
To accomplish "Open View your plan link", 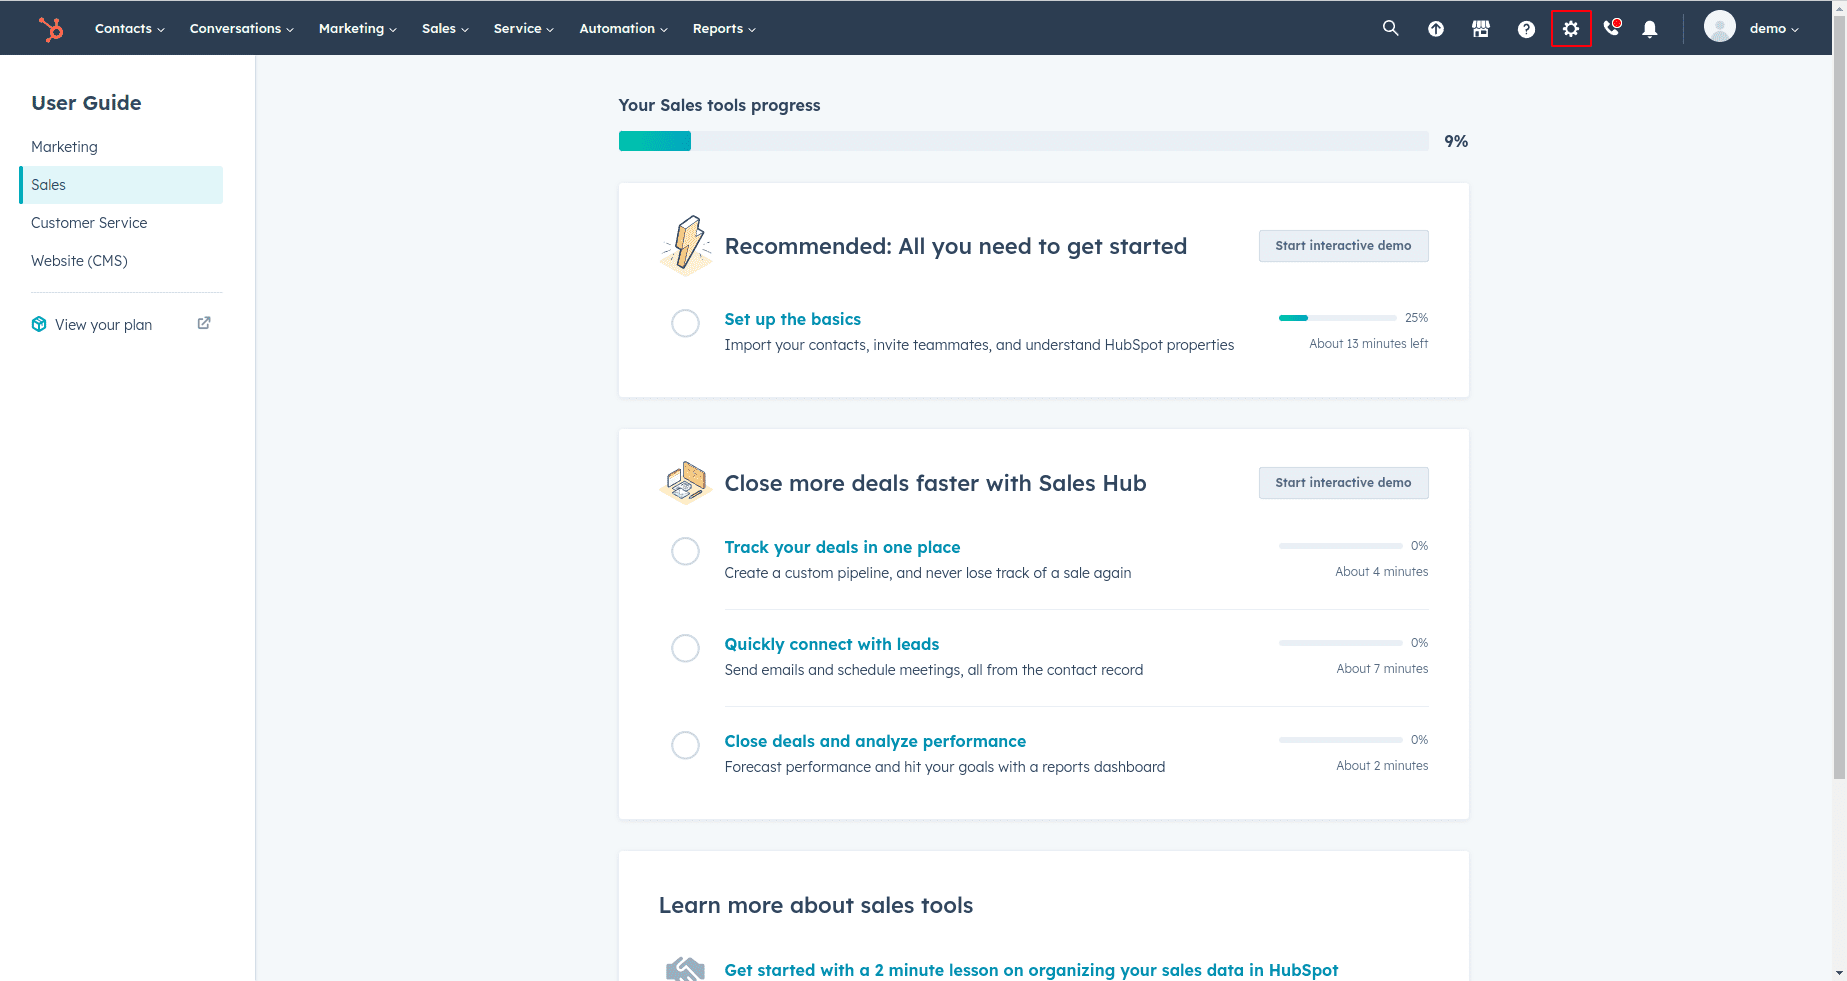I will tap(103, 325).
